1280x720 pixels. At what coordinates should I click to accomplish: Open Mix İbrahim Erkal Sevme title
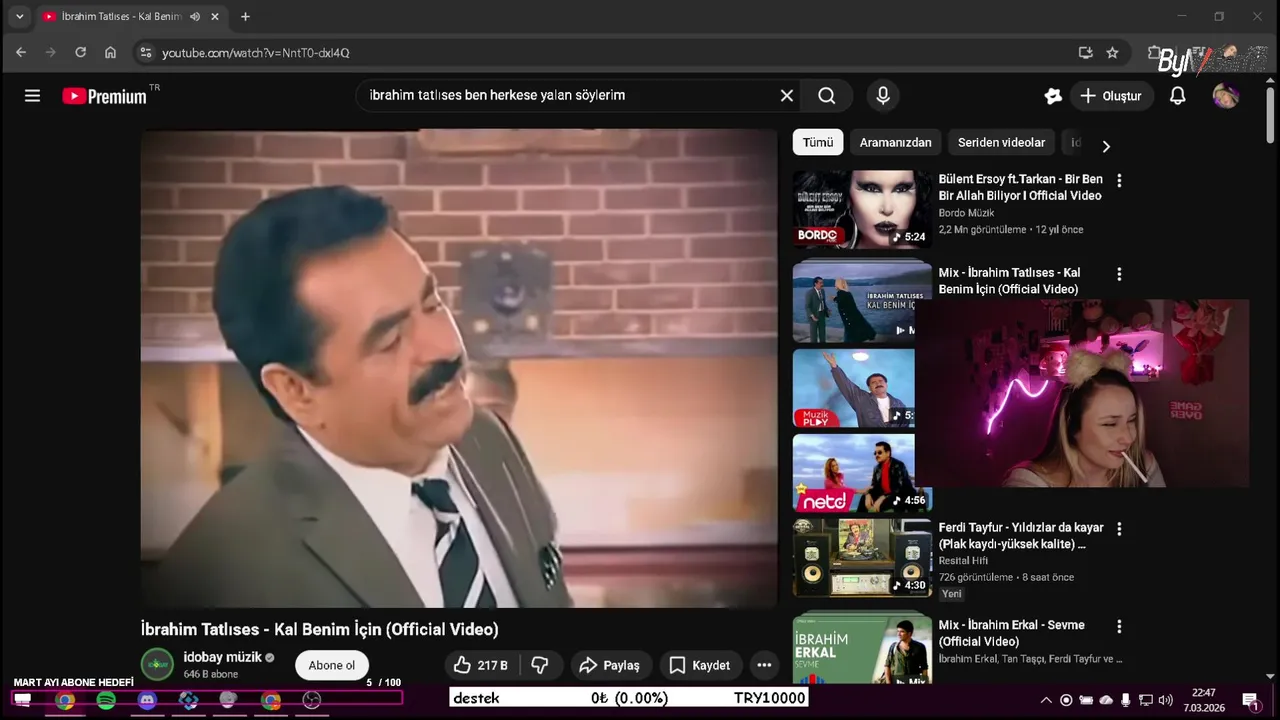pos(1011,633)
